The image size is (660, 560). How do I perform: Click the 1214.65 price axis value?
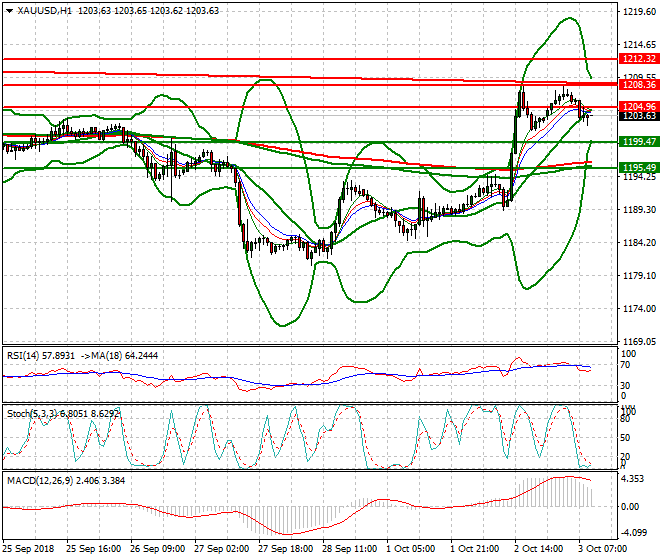(x=639, y=45)
